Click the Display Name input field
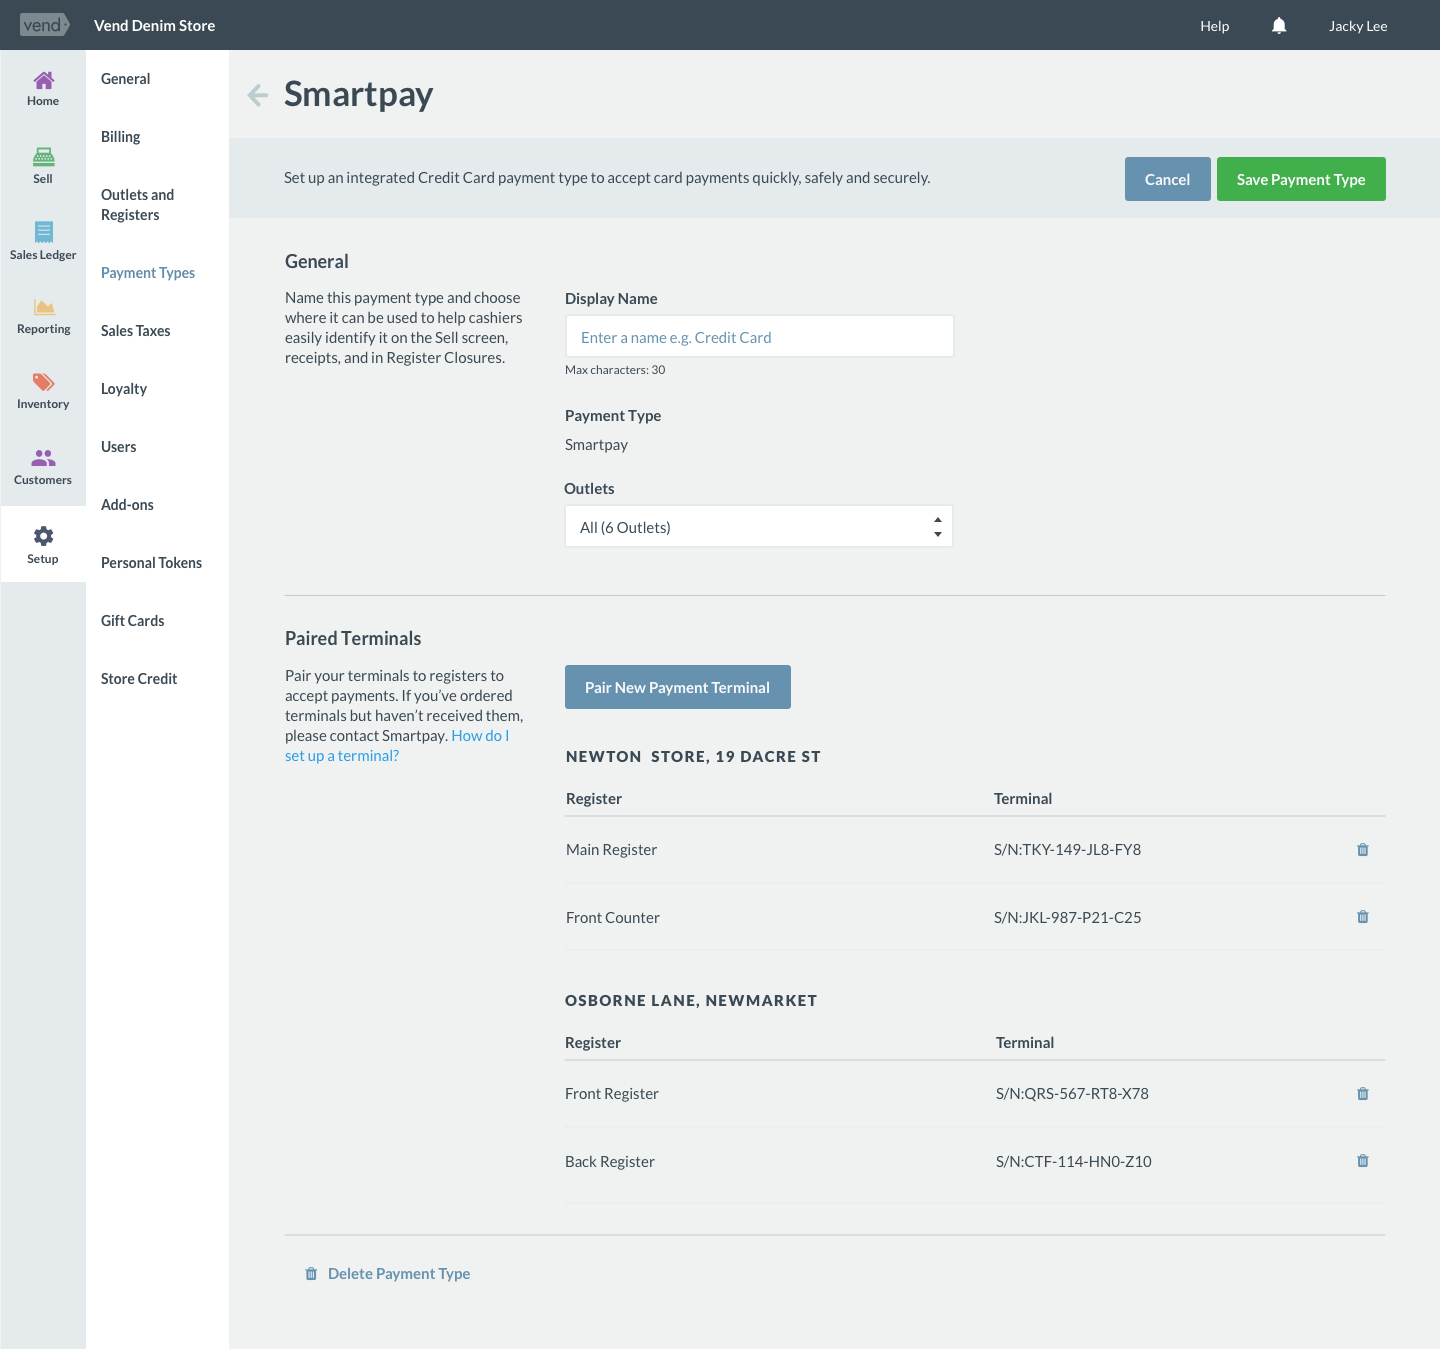 [x=759, y=337]
